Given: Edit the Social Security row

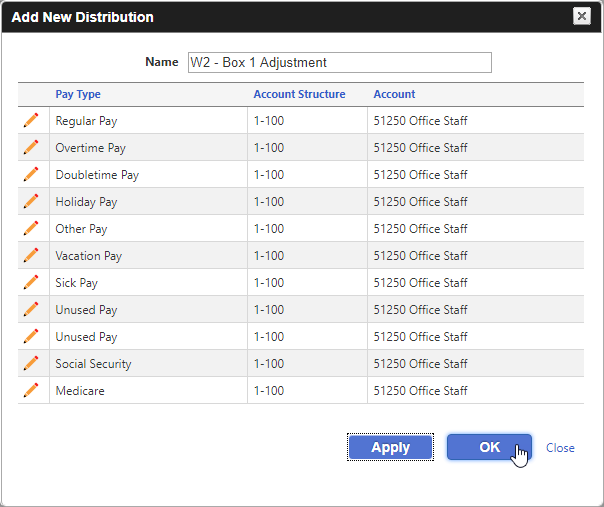Looking at the screenshot, I should [31, 363].
